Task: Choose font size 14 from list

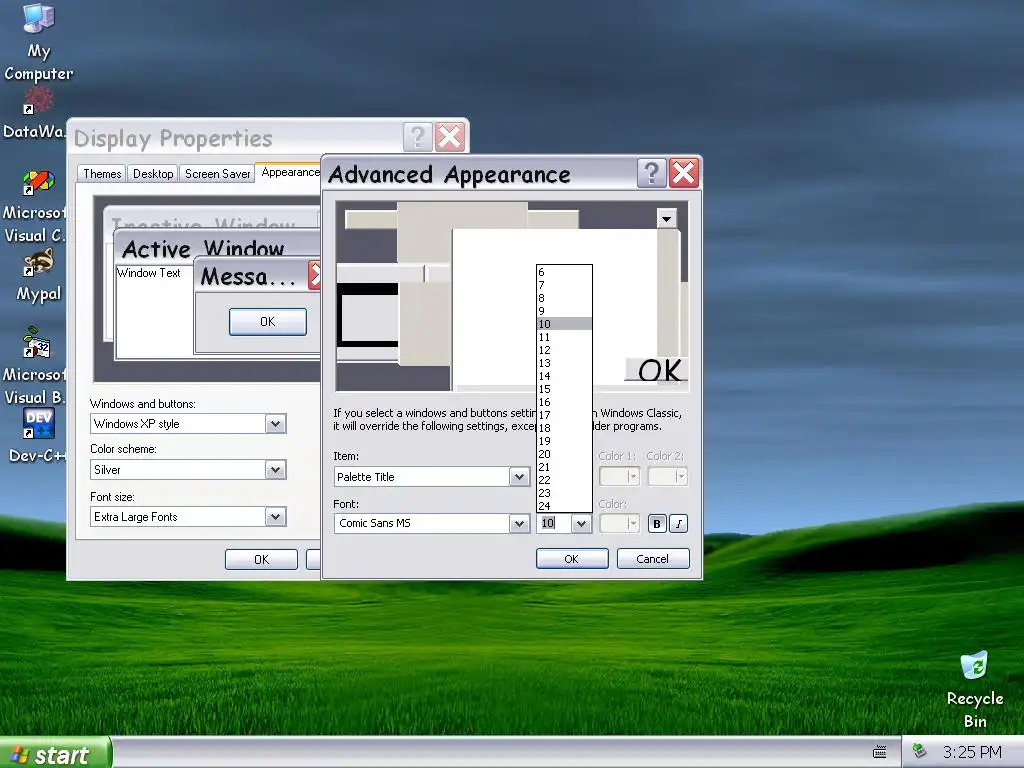Action: [x=564, y=376]
